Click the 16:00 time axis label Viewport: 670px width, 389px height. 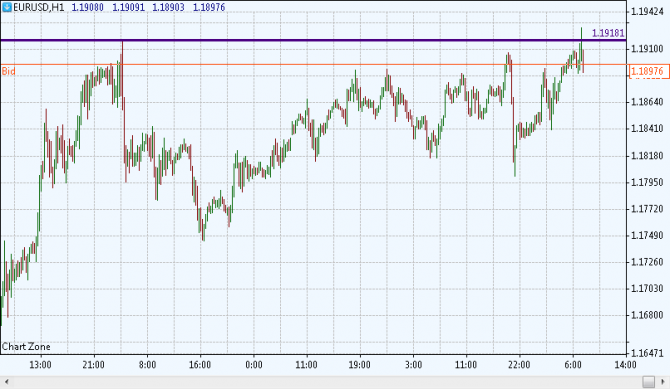click(x=200, y=365)
